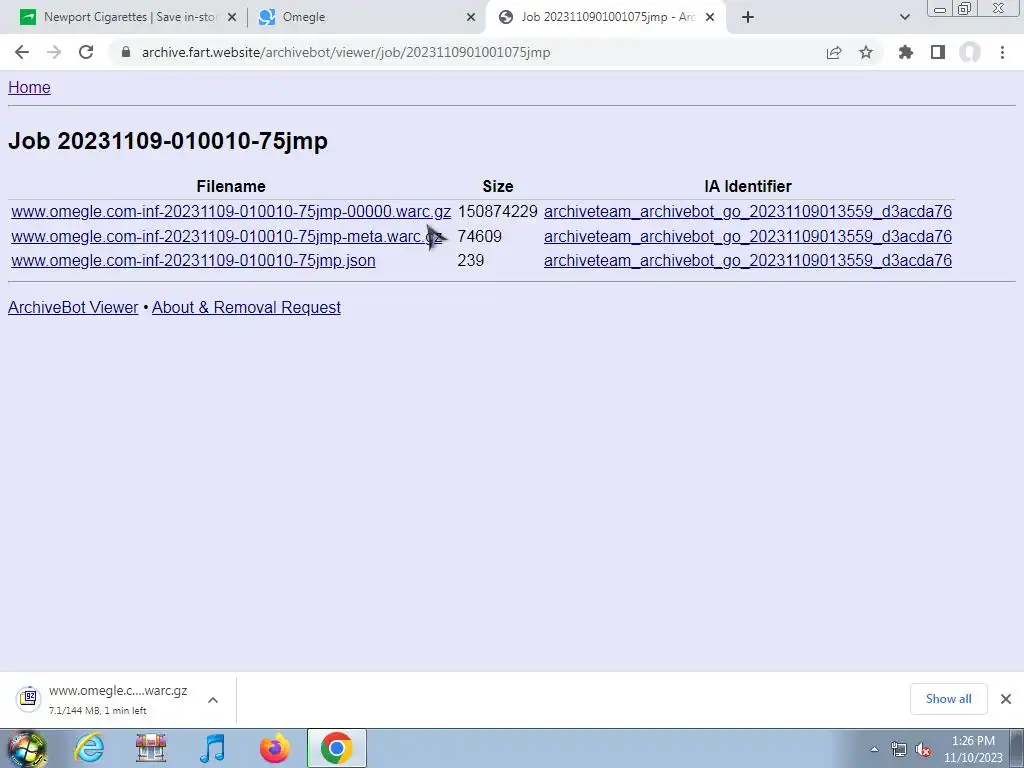
Task: Reload the current page
Action: (x=86, y=52)
